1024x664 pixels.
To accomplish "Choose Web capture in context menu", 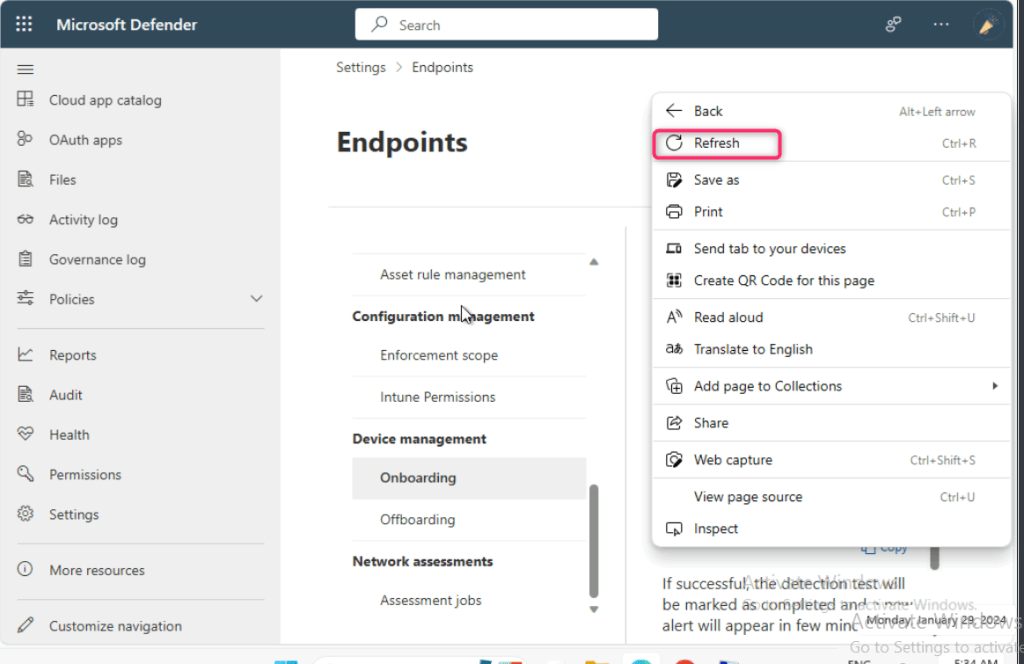I will pos(733,460).
